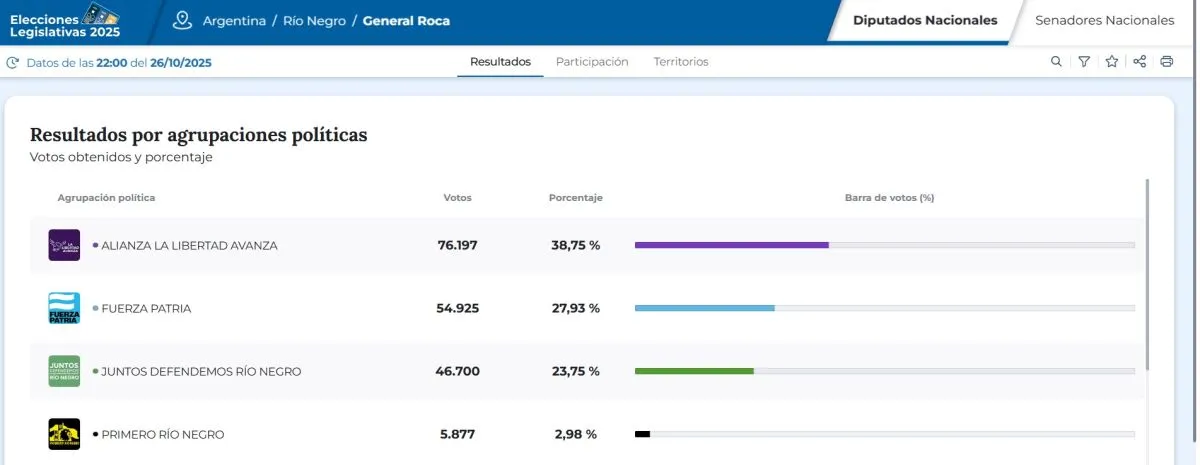Screen dimensions: 1200x465
Task: Switch to Senadores Nacionales tab
Action: [x=1104, y=20]
